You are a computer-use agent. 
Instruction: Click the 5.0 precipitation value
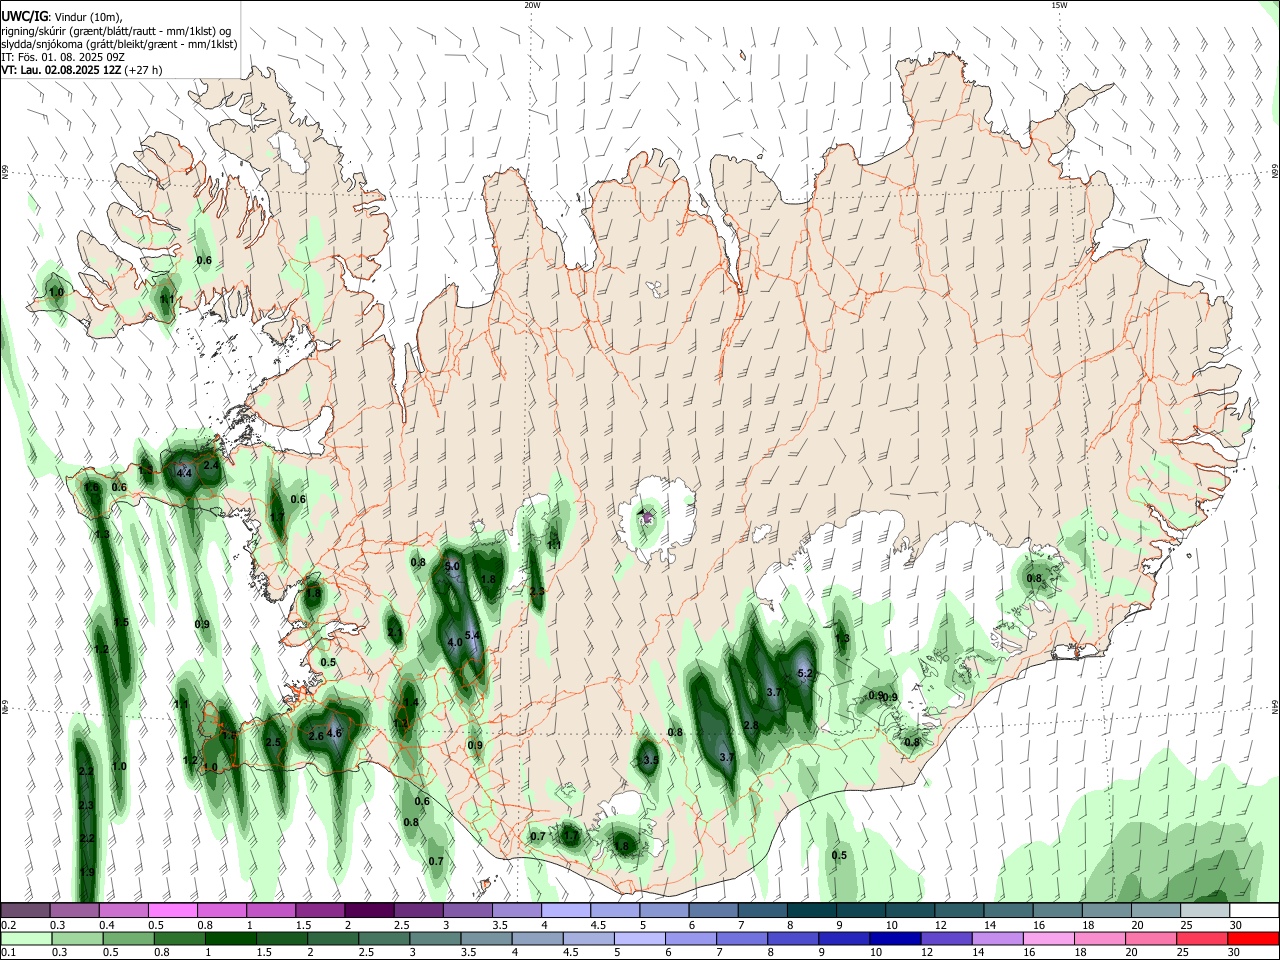click(x=452, y=567)
